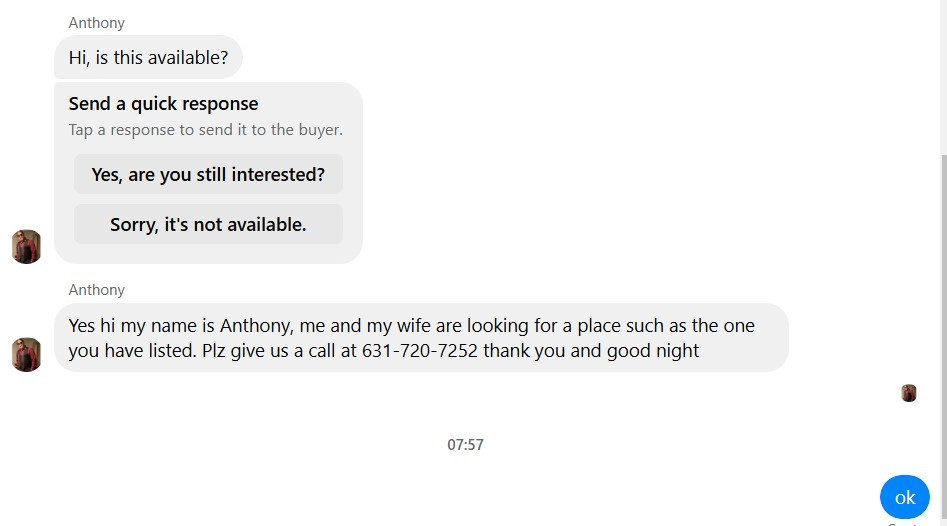
Task: Click the Anthony name above the first message
Action: 97,23
